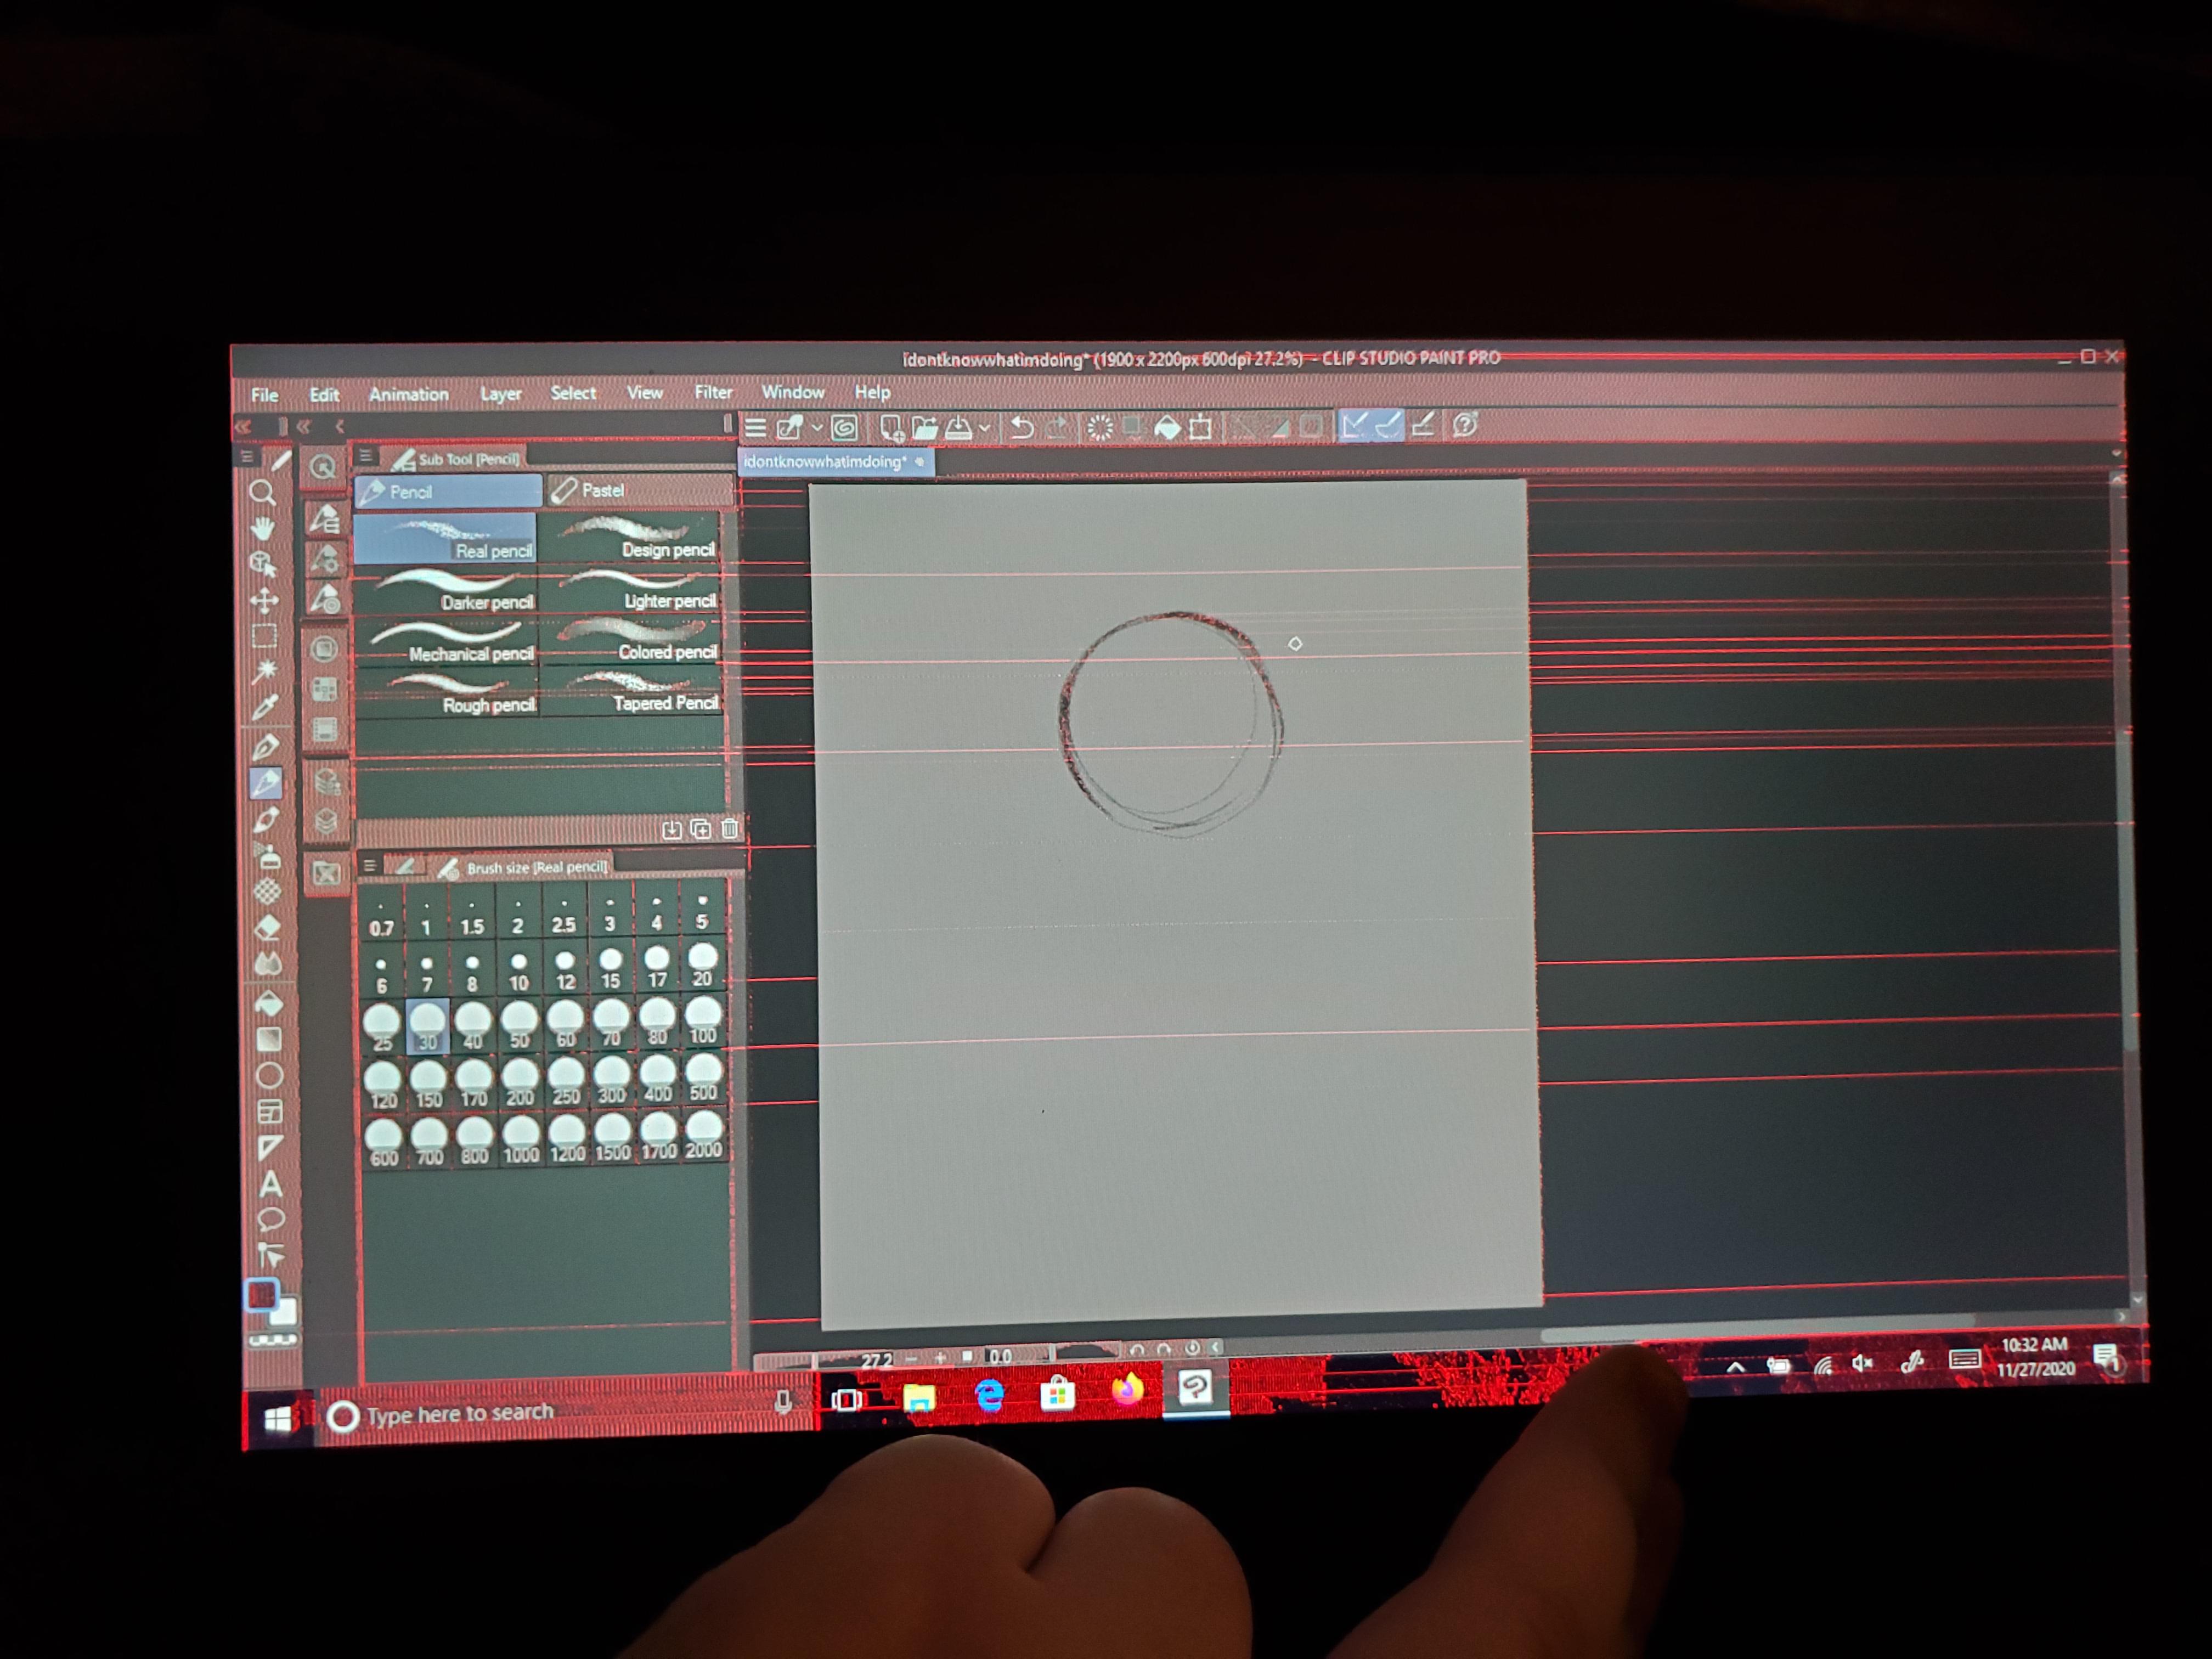Open the Filter menu
The height and width of the screenshot is (1659, 2212).
click(x=713, y=393)
